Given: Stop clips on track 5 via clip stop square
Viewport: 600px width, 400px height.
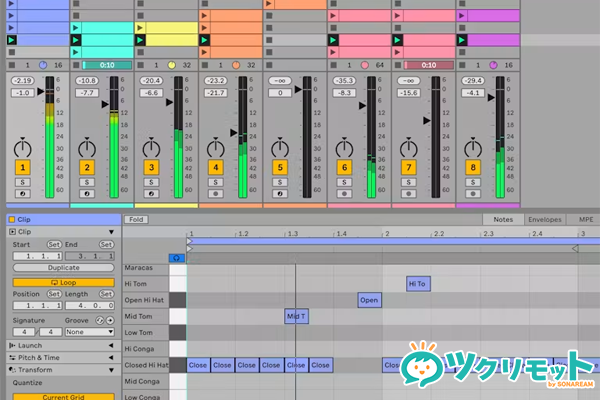Looking at the screenshot, I should [269, 65].
